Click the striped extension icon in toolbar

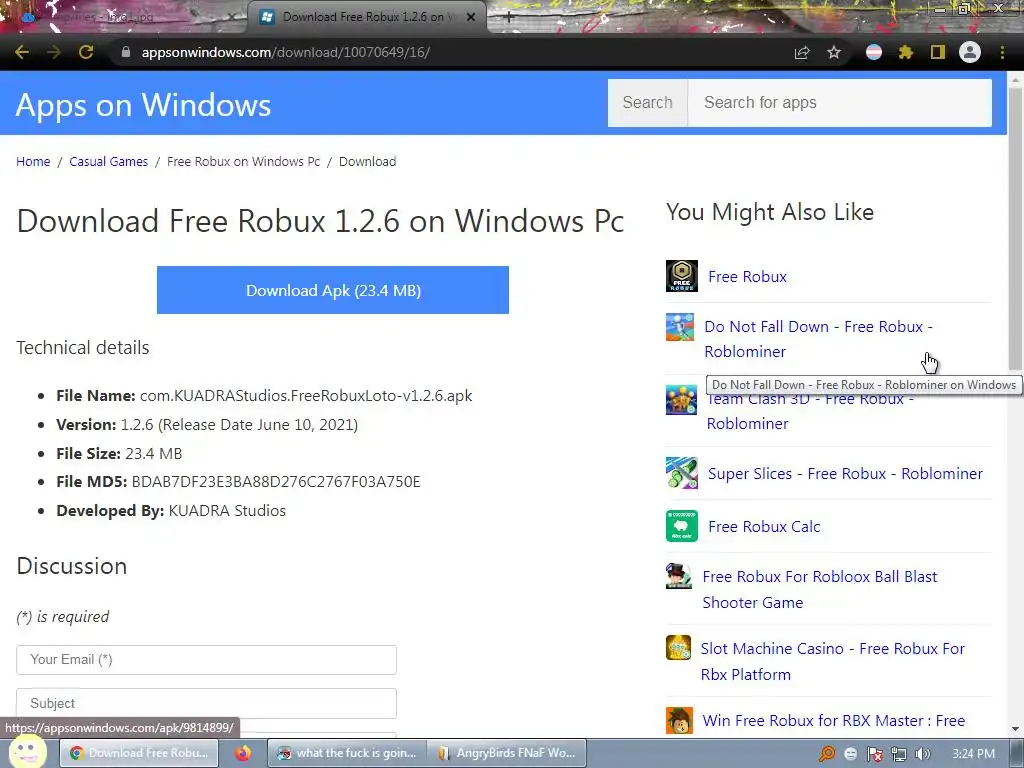point(874,52)
